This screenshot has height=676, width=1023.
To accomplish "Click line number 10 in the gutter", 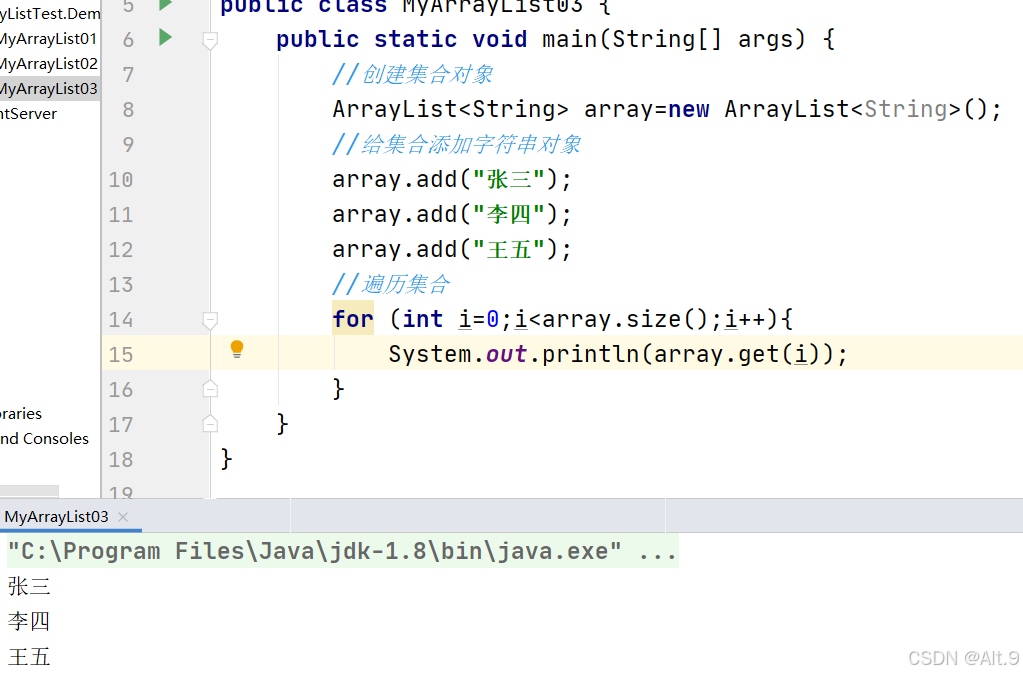I will click(x=120, y=178).
